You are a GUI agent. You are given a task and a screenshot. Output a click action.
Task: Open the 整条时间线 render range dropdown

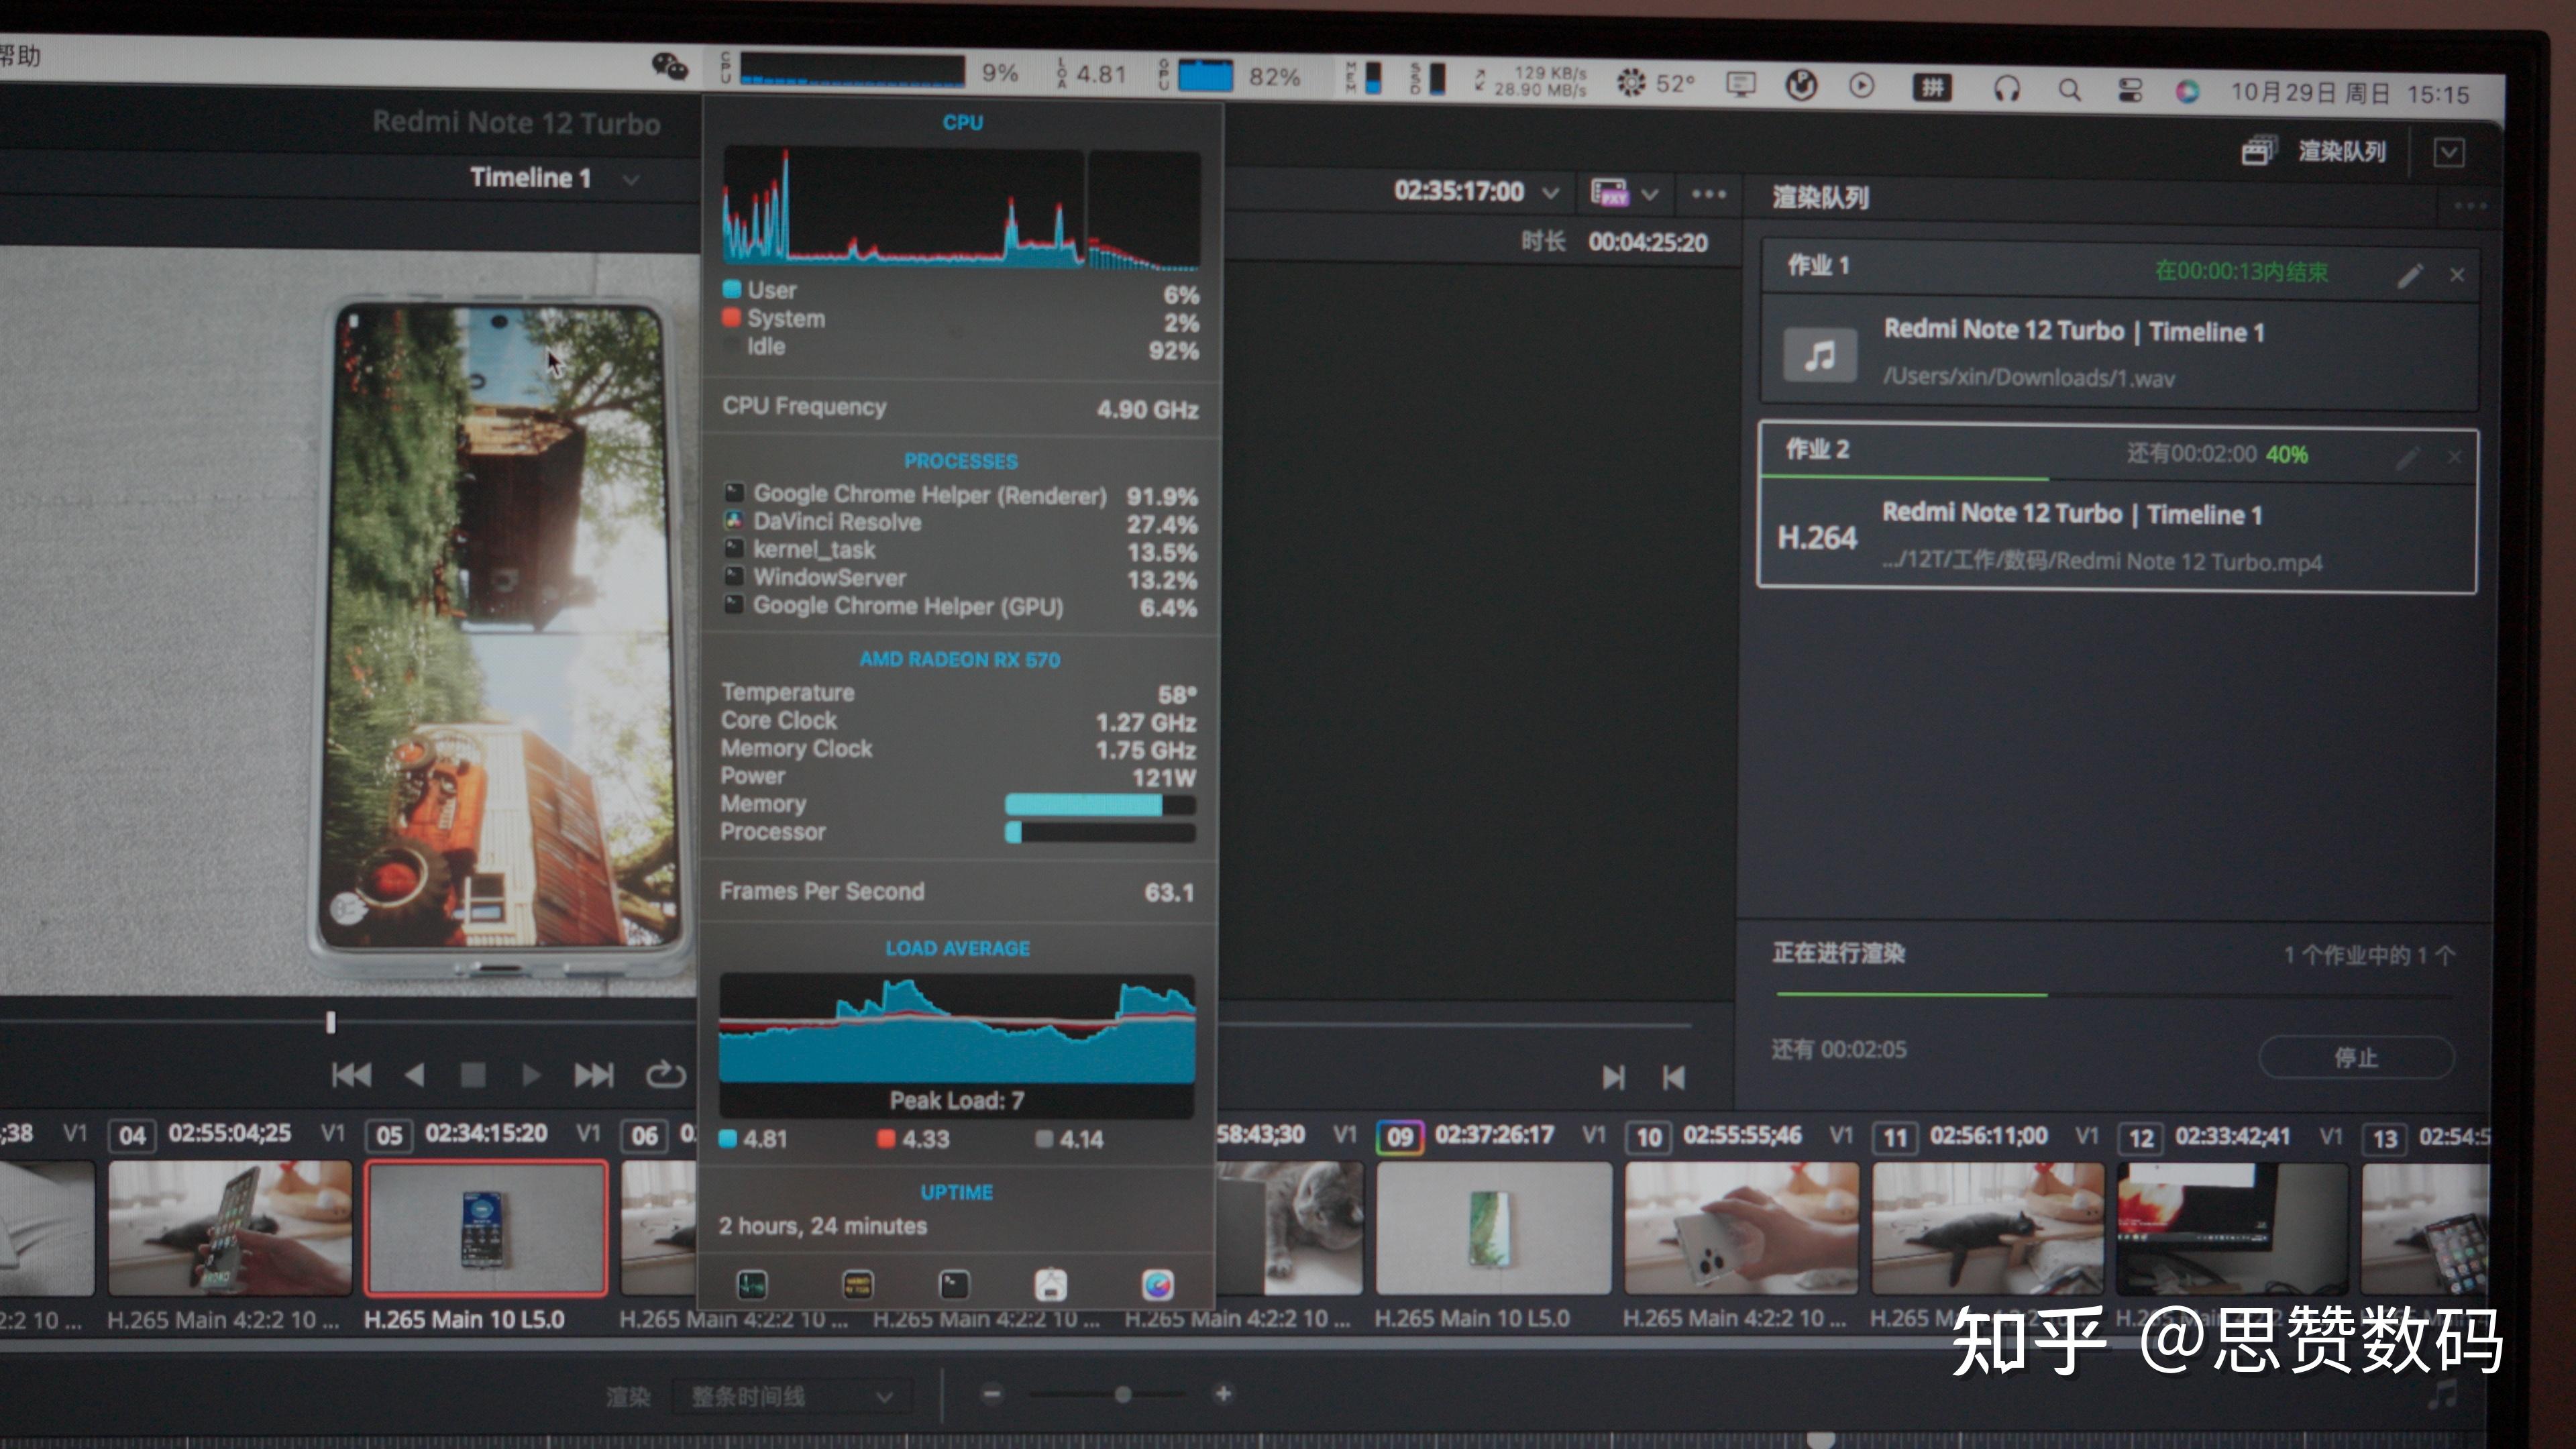[792, 1396]
